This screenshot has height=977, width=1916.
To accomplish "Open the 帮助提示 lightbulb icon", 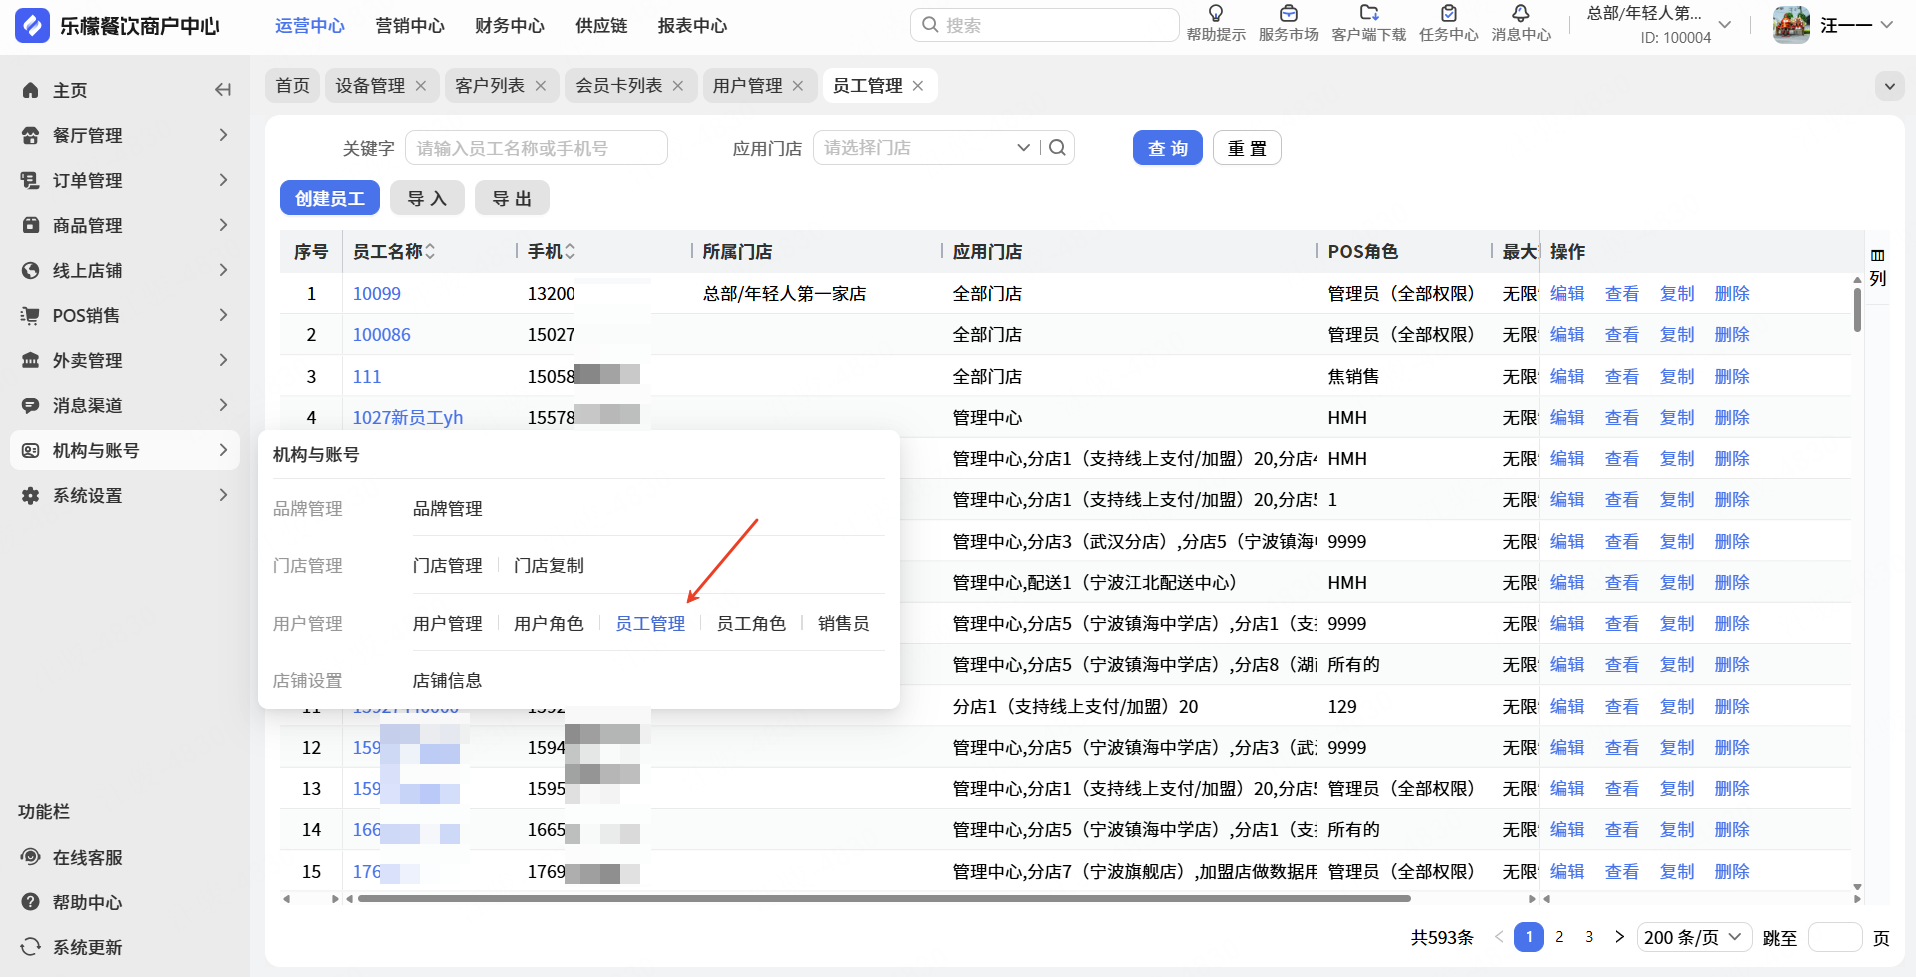I will tap(1216, 14).
